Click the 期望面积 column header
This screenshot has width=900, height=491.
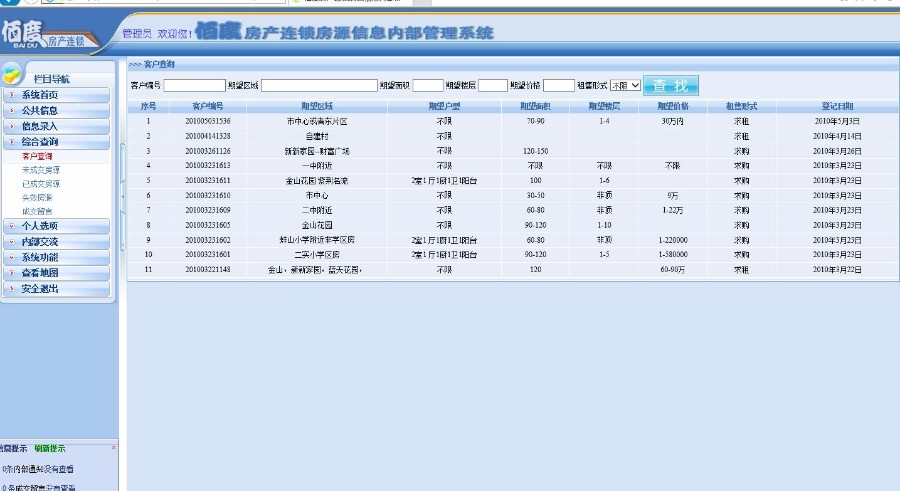click(x=536, y=106)
